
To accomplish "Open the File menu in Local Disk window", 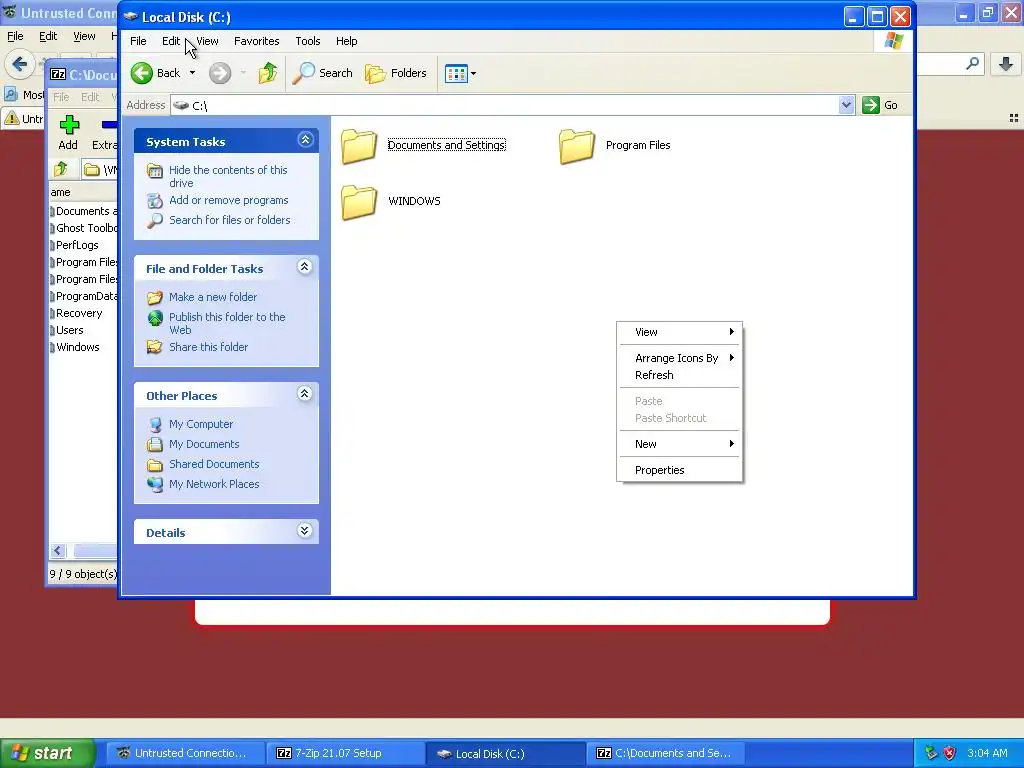I will pos(138,41).
